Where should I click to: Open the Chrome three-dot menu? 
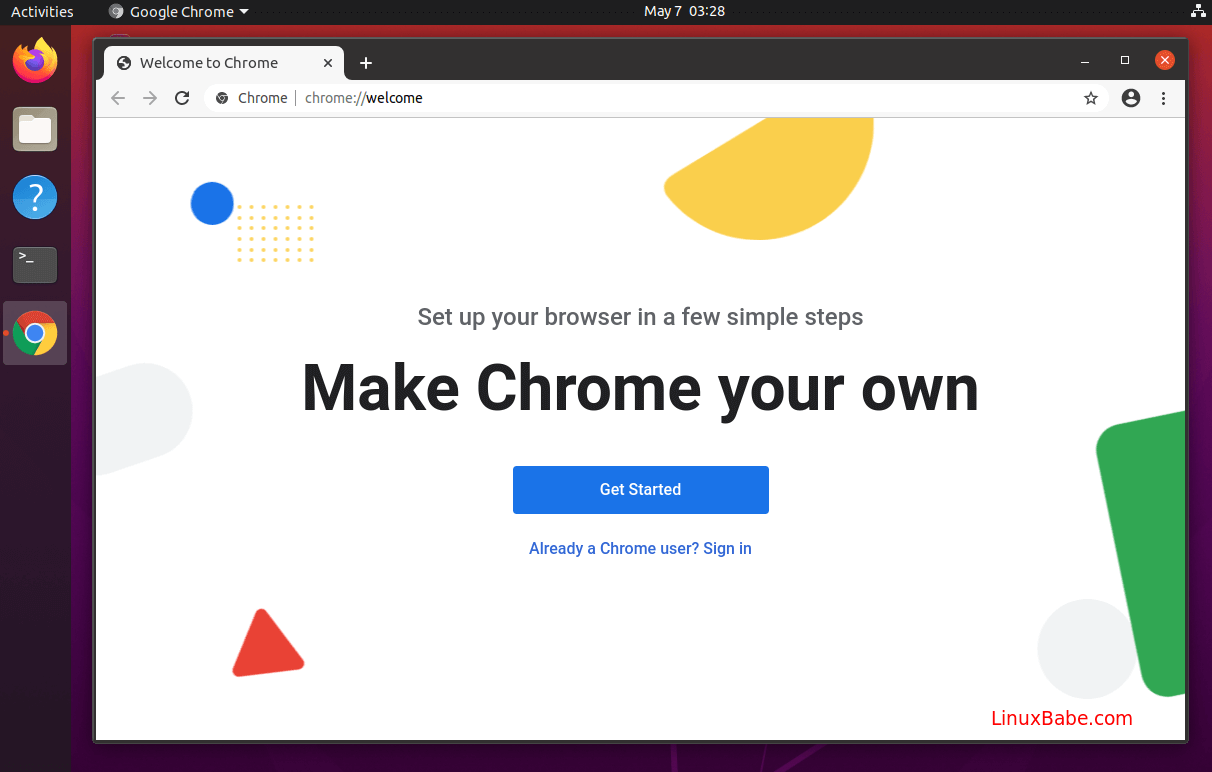pyautogui.click(x=1163, y=98)
